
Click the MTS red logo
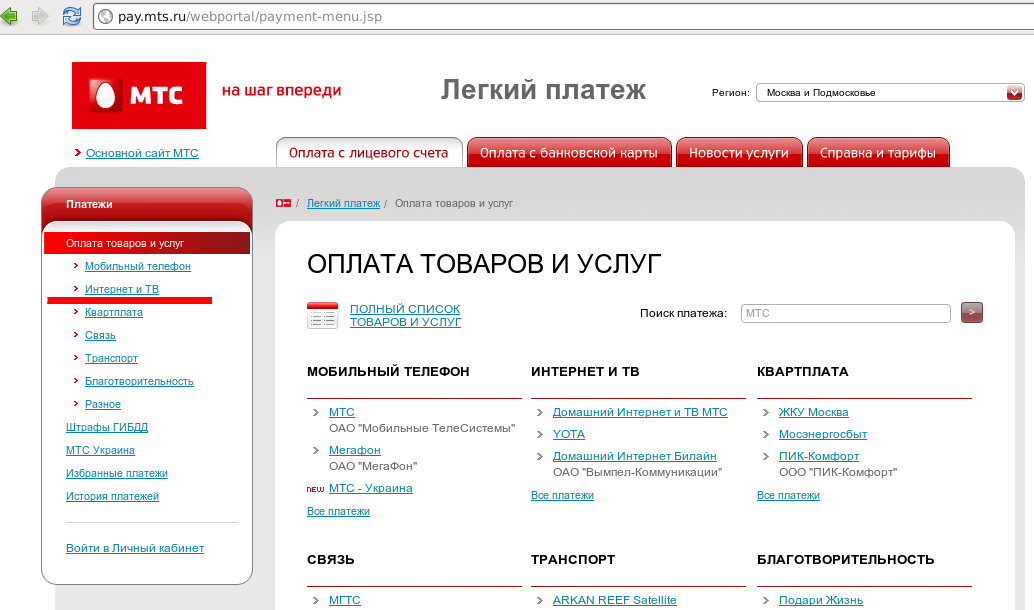[x=139, y=96]
